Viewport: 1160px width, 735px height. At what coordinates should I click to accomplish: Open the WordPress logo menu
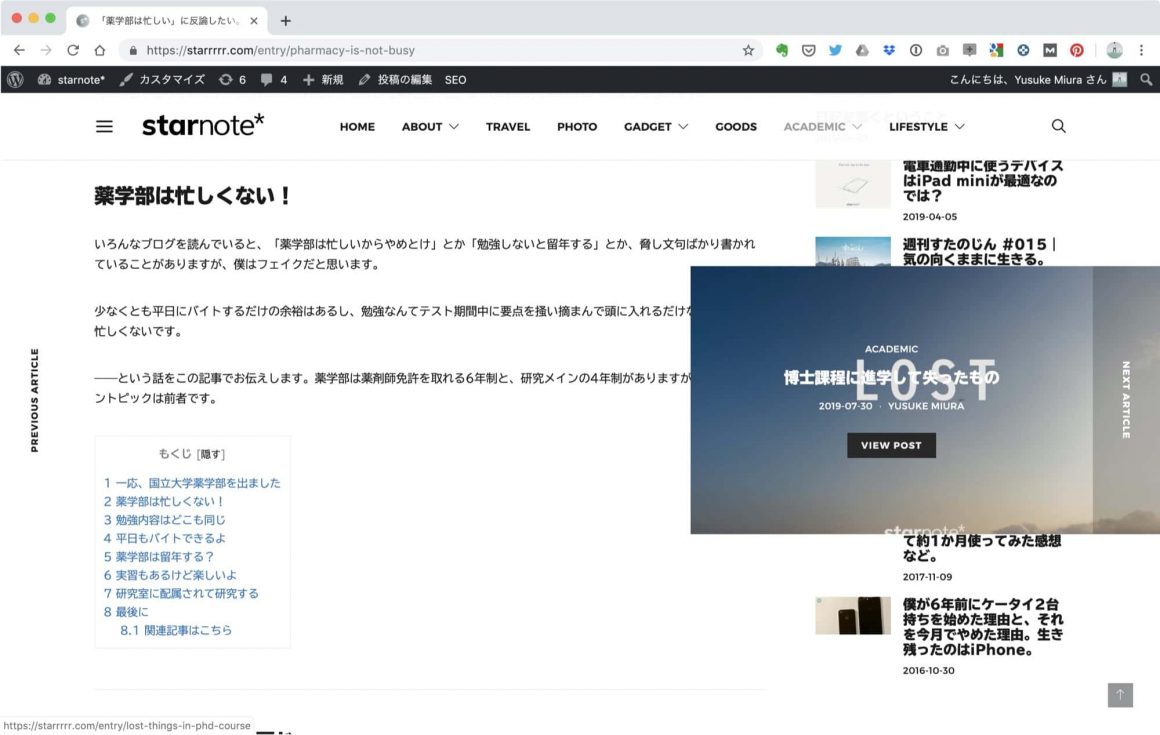pyautogui.click(x=15, y=80)
